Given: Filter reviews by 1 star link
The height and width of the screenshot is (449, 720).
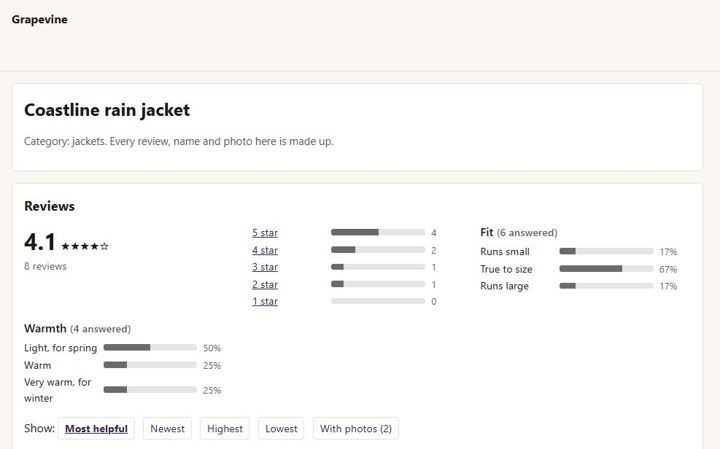Looking at the screenshot, I should (x=265, y=301).
